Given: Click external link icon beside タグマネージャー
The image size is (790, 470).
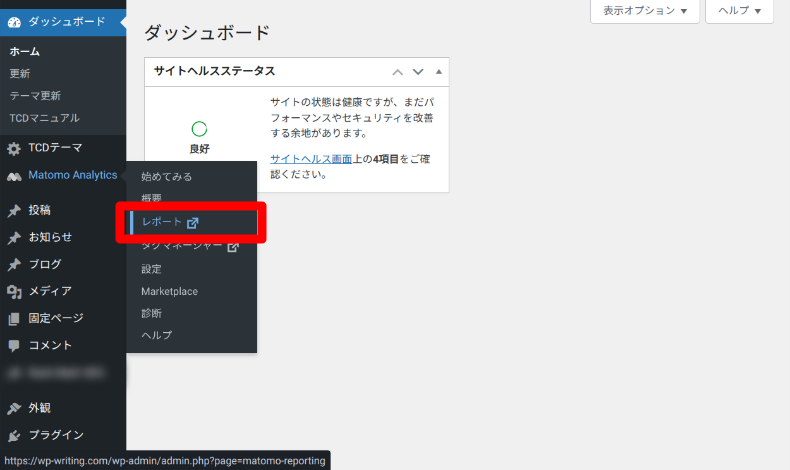Looking at the screenshot, I should tap(233, 247).
